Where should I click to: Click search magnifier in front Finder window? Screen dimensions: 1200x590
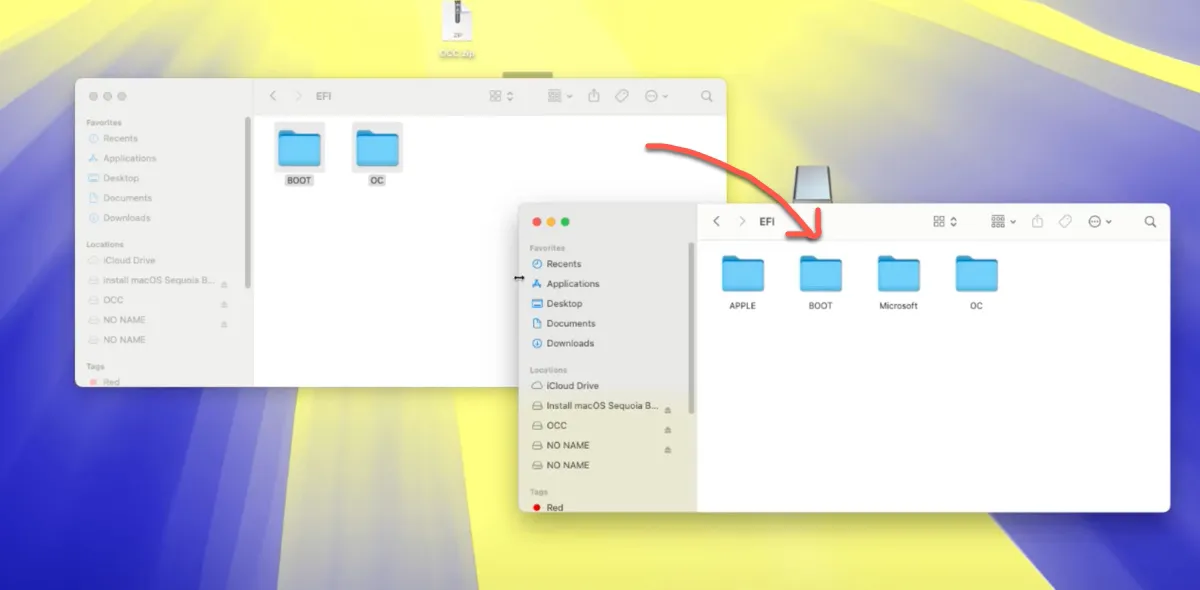(1150, 222)
